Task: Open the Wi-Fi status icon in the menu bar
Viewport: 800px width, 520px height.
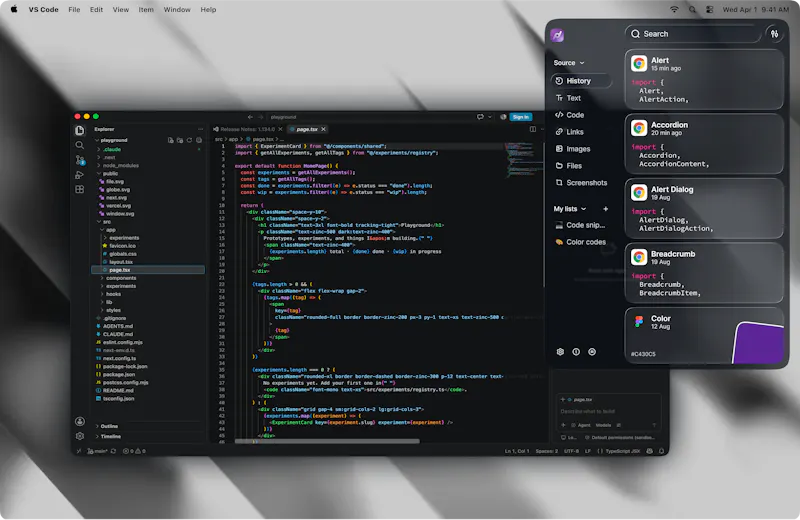Action: (674, 9)
